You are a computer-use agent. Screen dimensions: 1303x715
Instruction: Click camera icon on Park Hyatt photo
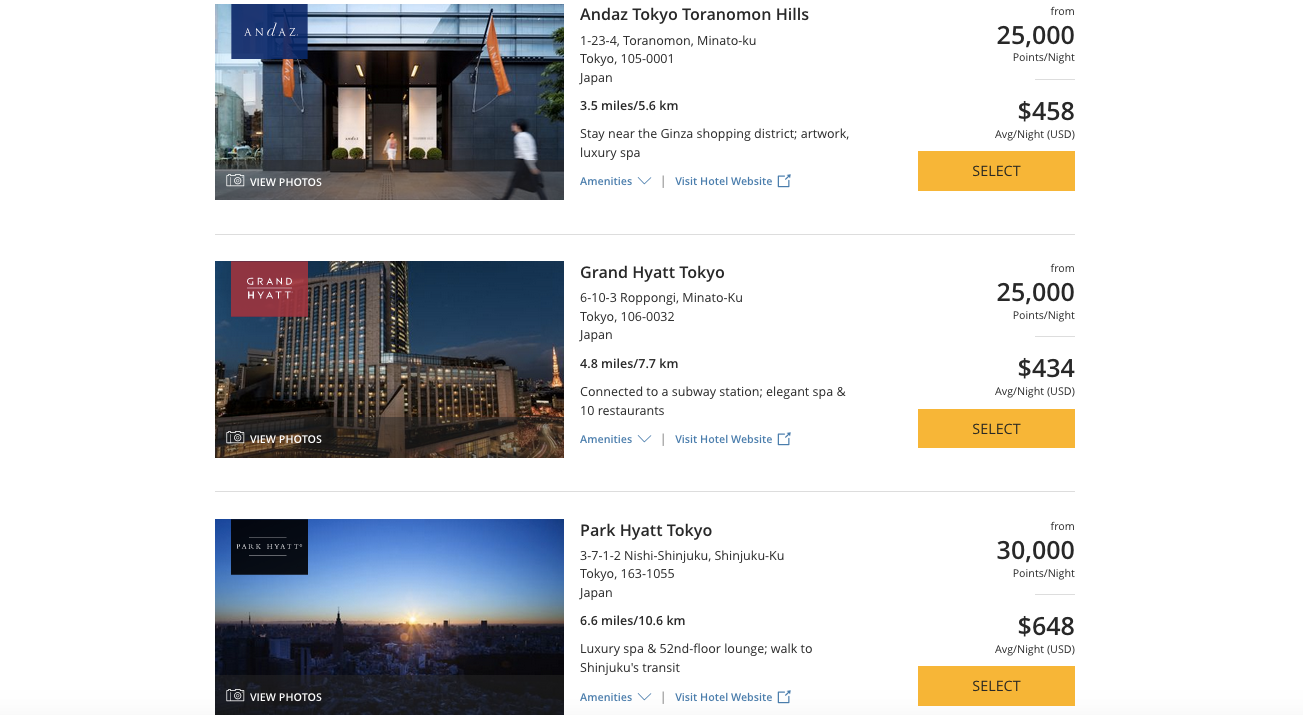tap(235, 696)
